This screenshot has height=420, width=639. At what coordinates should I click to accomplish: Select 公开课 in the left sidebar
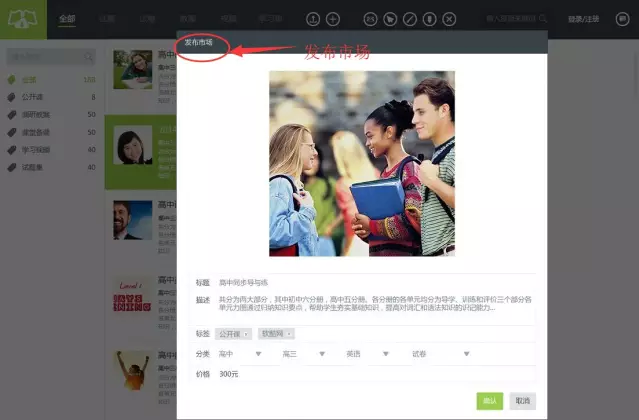coord(38,97)
